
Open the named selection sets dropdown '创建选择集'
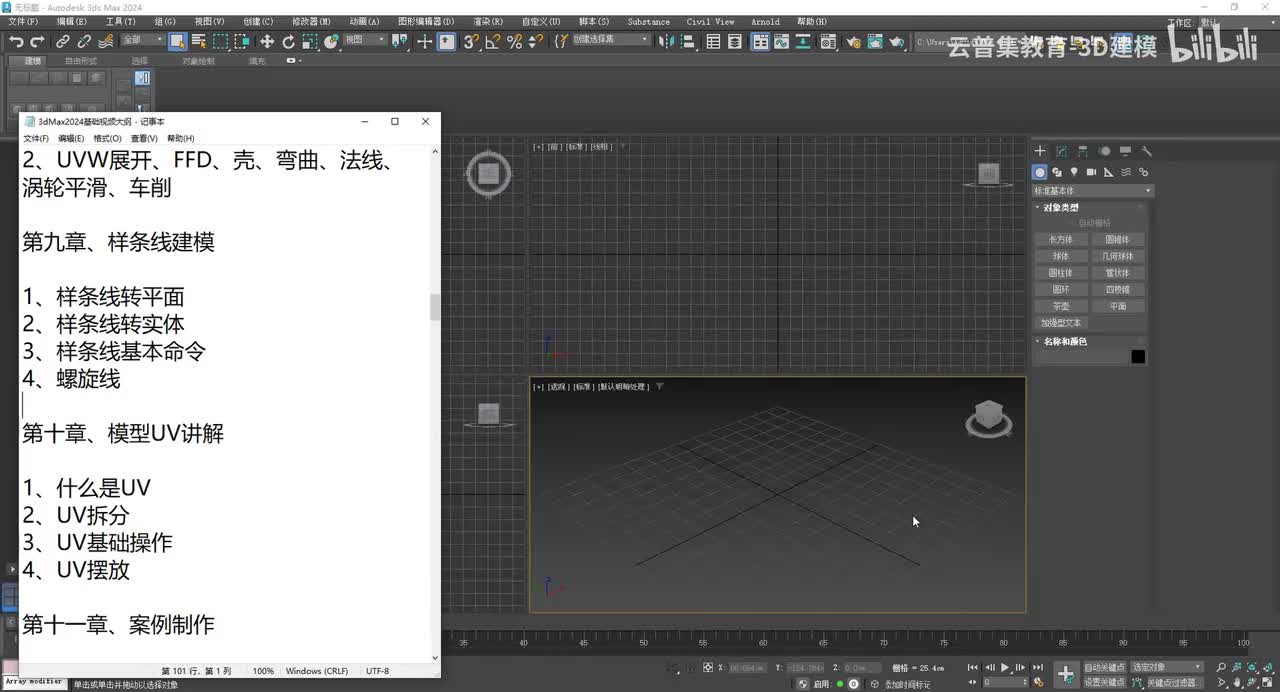coord(610,40)
